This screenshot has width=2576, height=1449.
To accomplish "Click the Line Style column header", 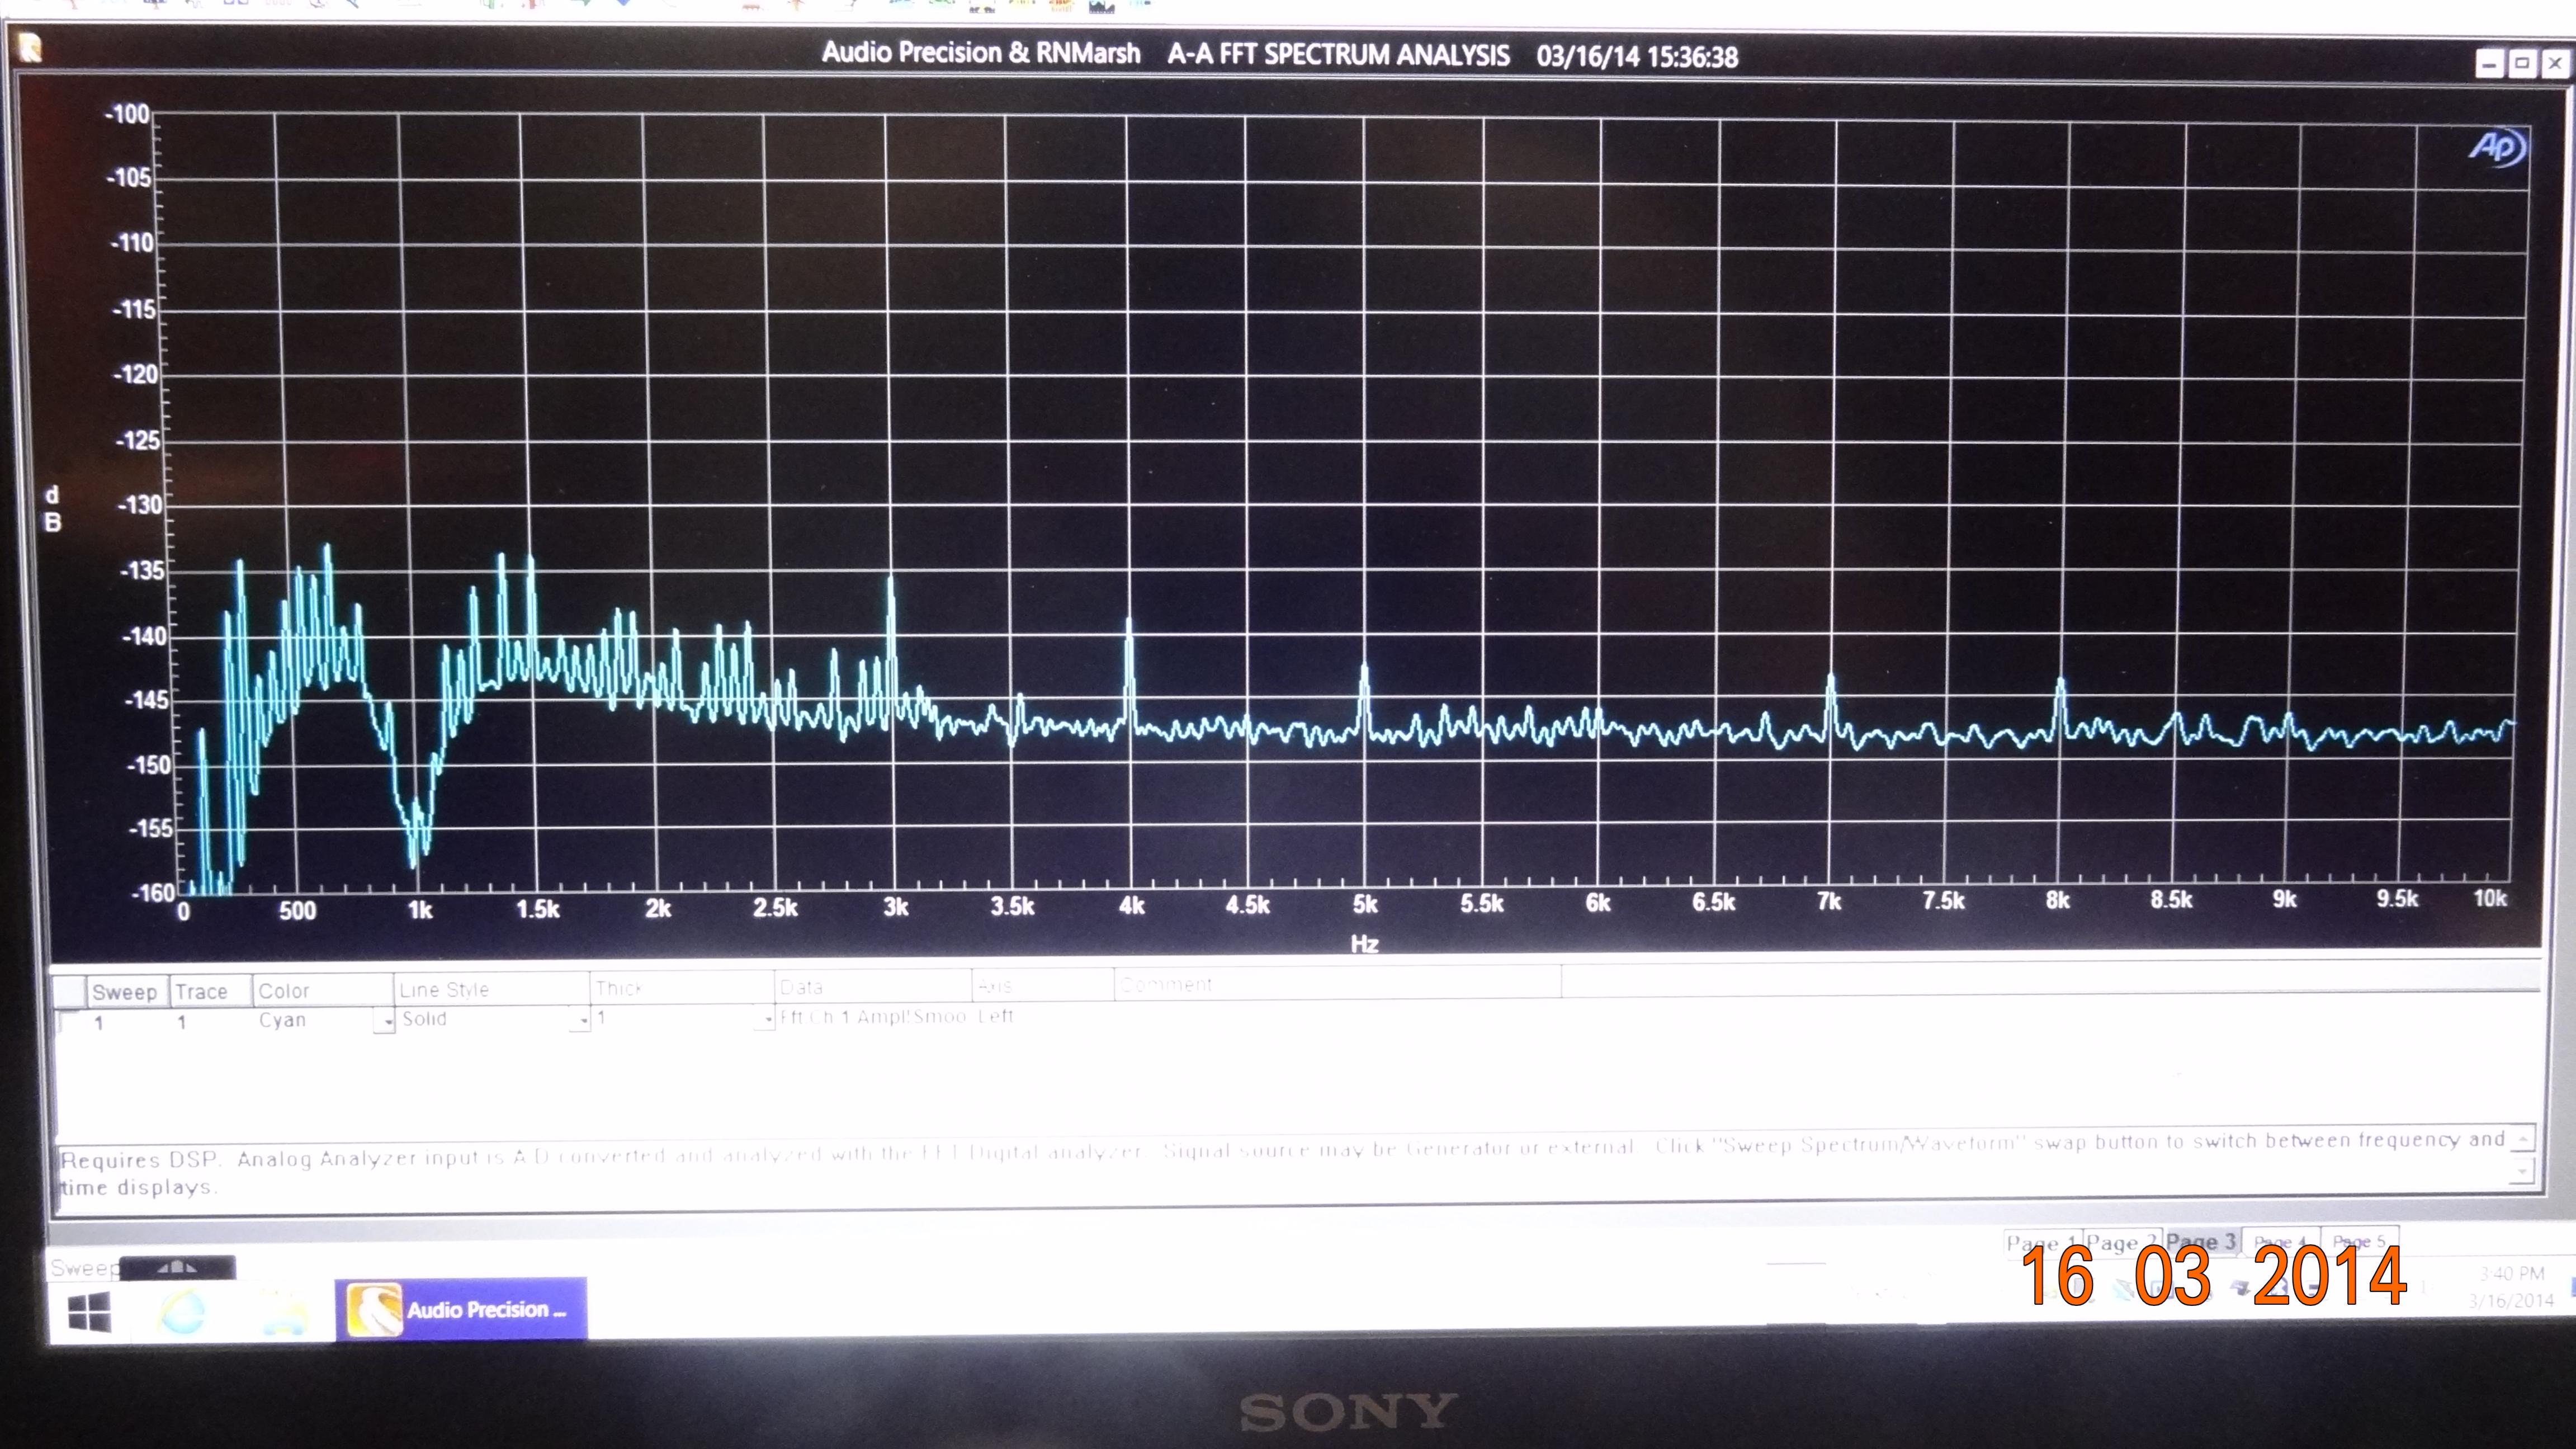I will [x=490, y=989].
